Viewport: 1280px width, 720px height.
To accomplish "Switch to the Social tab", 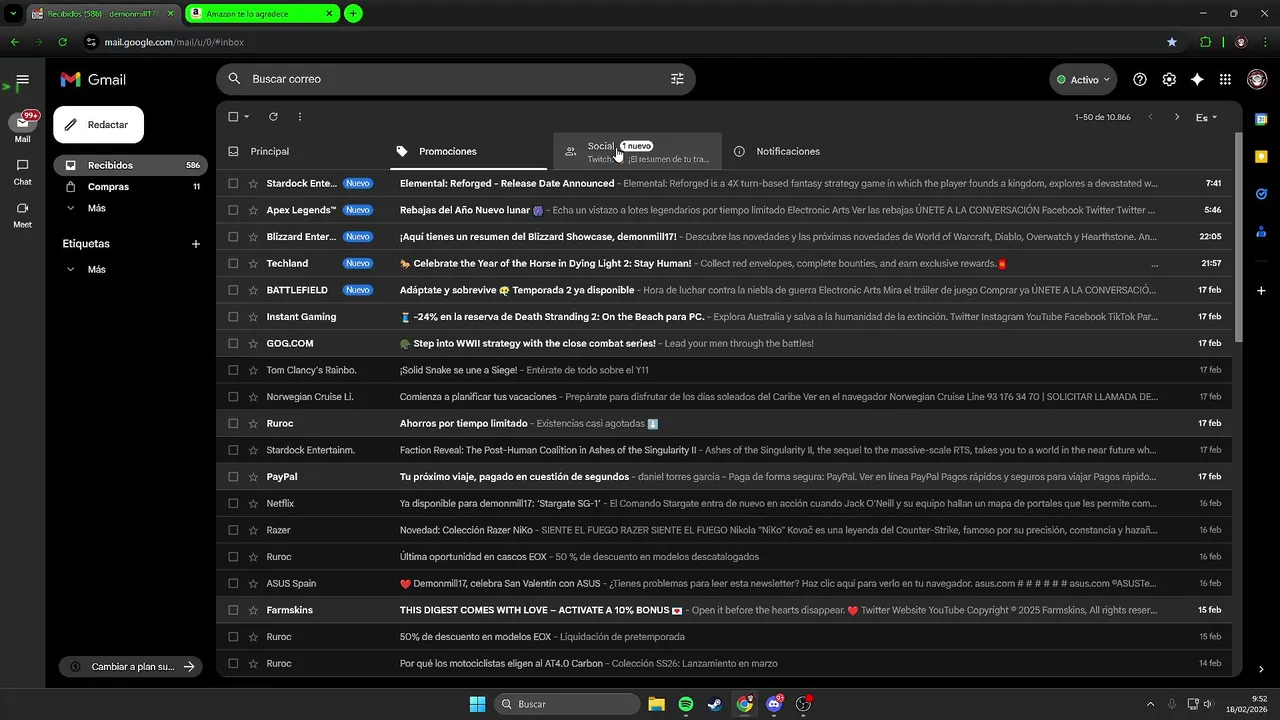I will 637,152.
